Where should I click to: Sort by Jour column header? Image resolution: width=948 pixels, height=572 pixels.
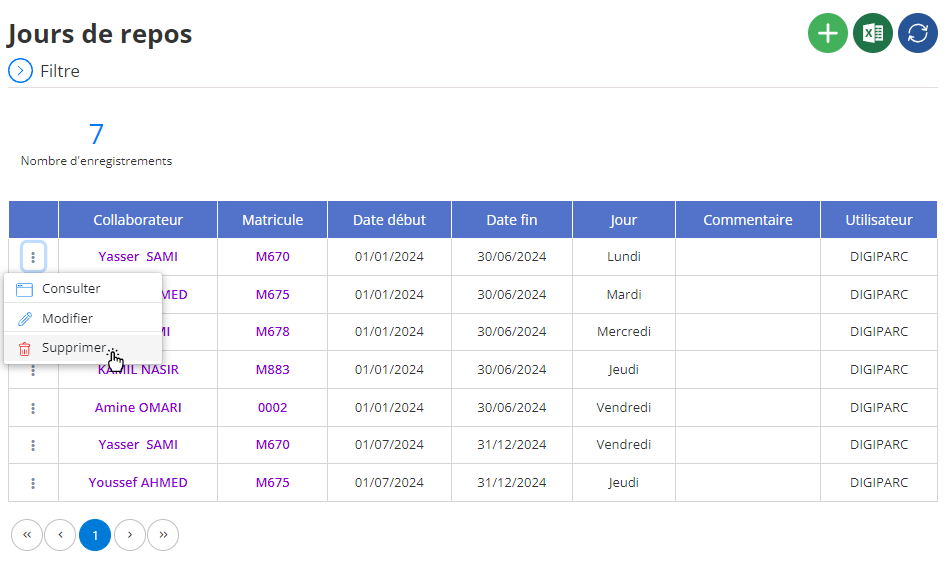pyautogui.click(x=623, y=220)
